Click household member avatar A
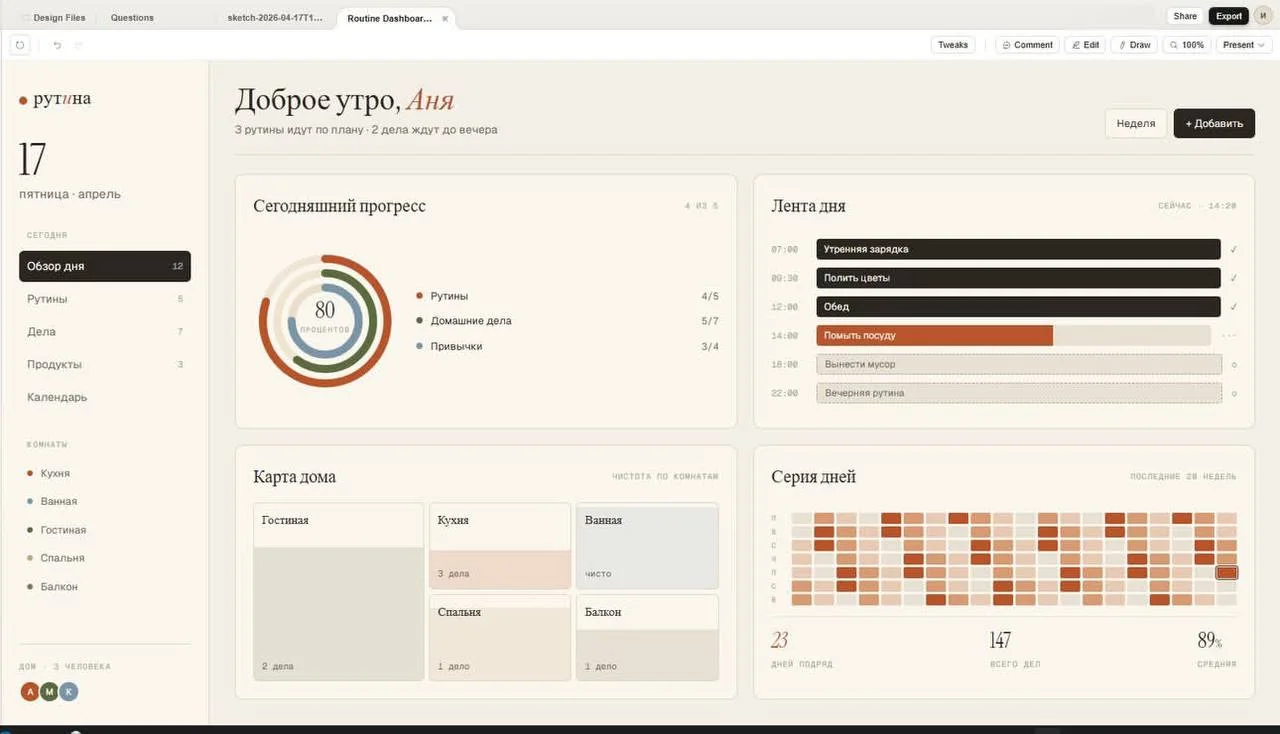 (x=30, y=691)
